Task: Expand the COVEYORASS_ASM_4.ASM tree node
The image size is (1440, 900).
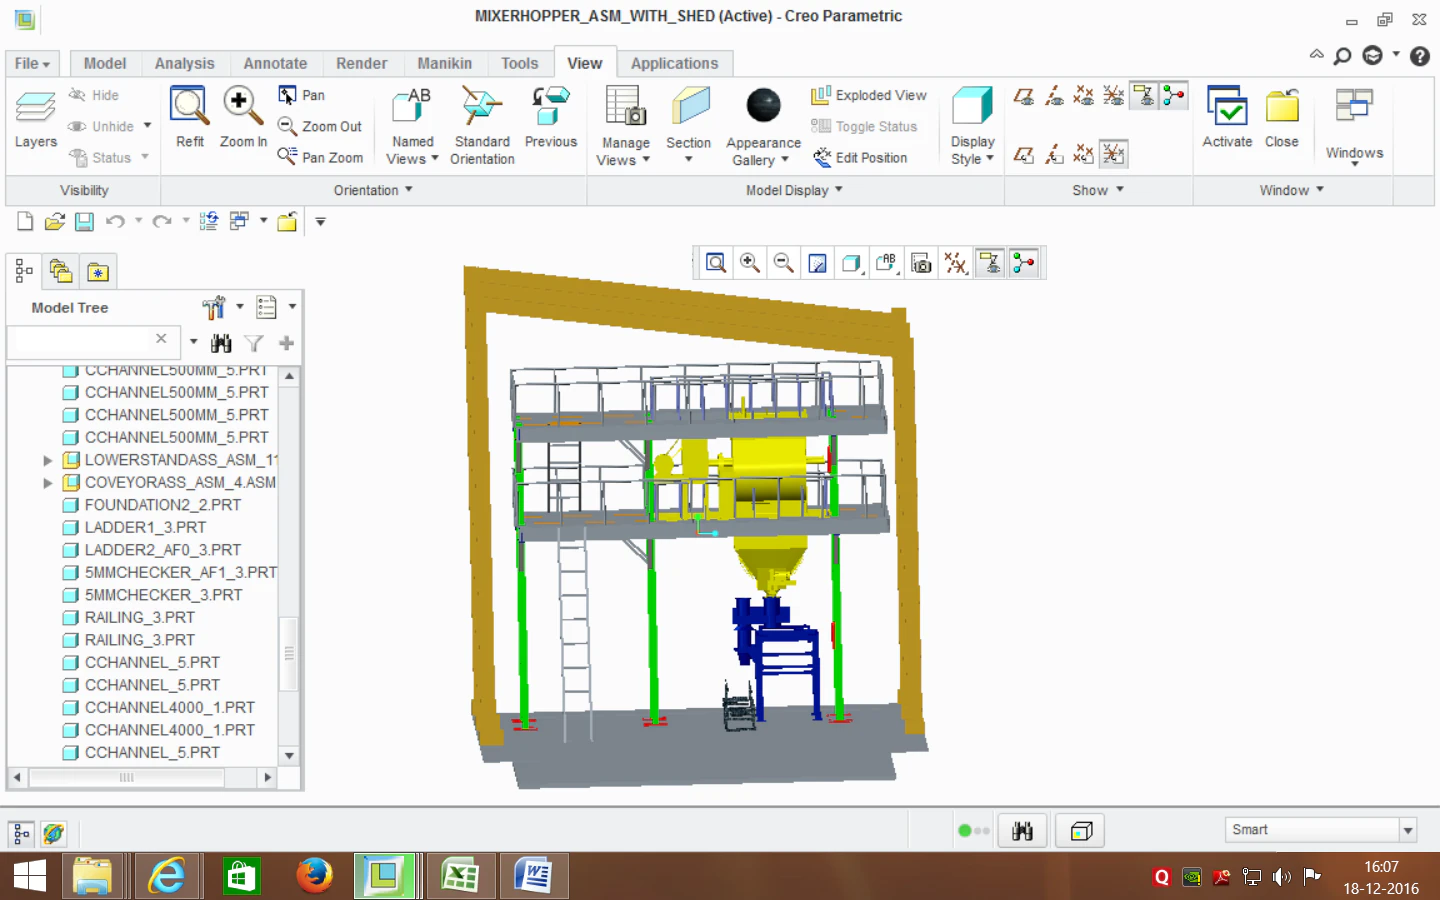Action: click(x=47, y=483)
